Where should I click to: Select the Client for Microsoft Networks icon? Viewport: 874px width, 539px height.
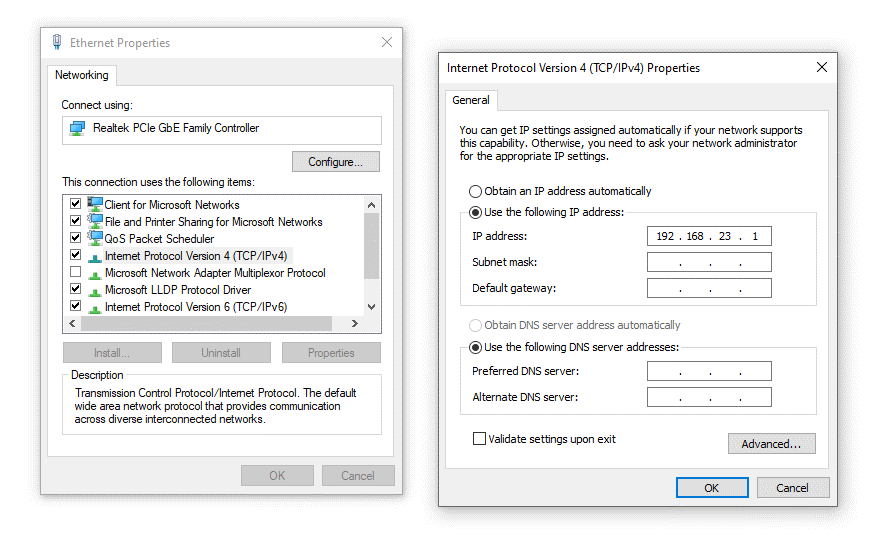pos(95,205)
